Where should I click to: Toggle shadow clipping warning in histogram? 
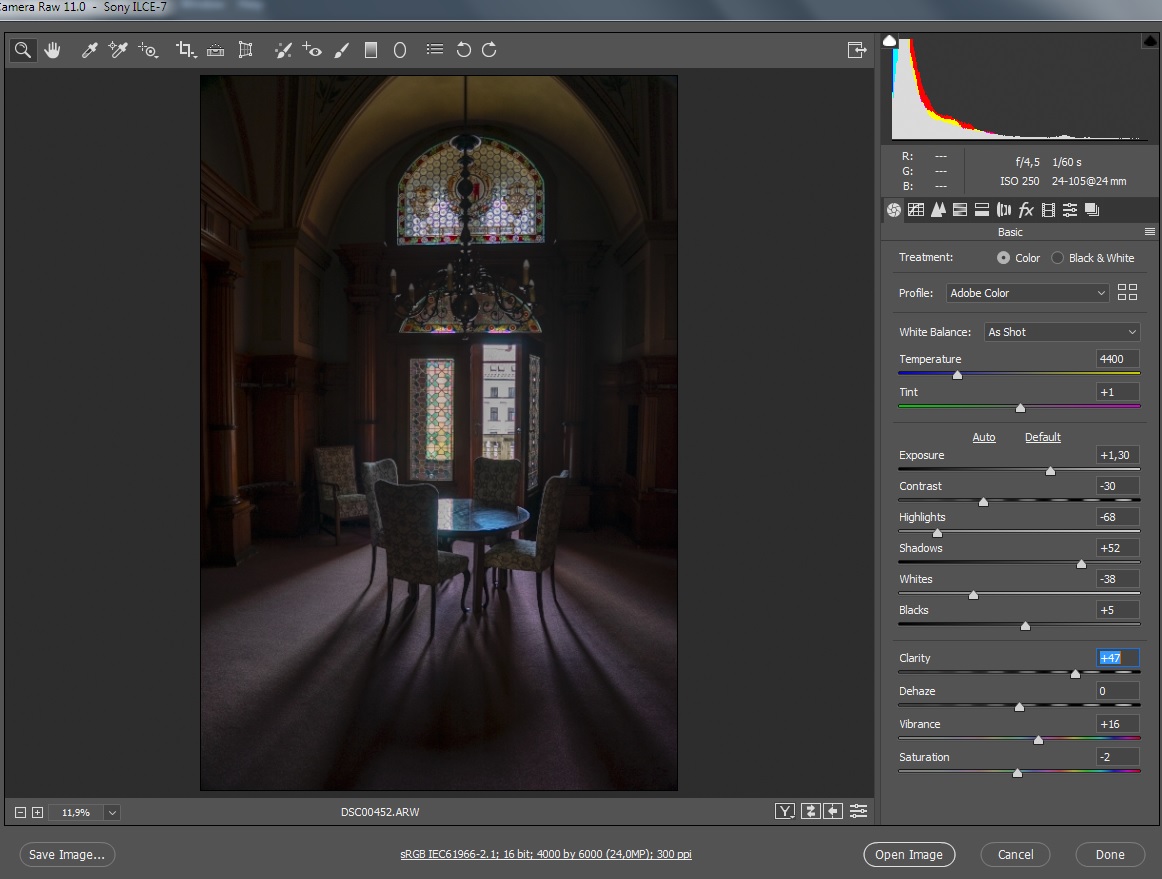click(x=889, y=41)
